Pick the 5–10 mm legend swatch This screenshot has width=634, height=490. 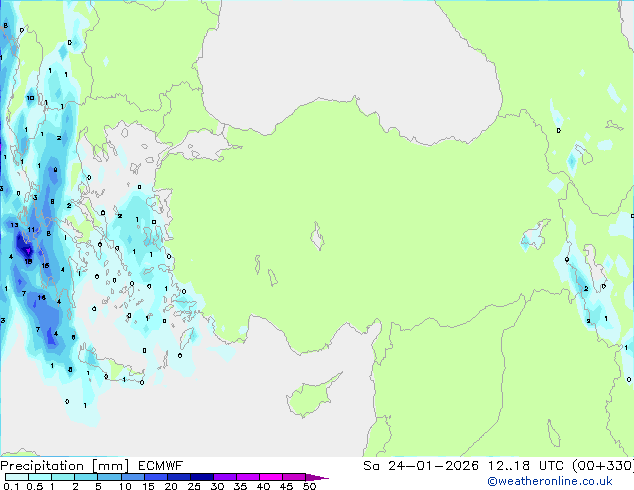109,477
